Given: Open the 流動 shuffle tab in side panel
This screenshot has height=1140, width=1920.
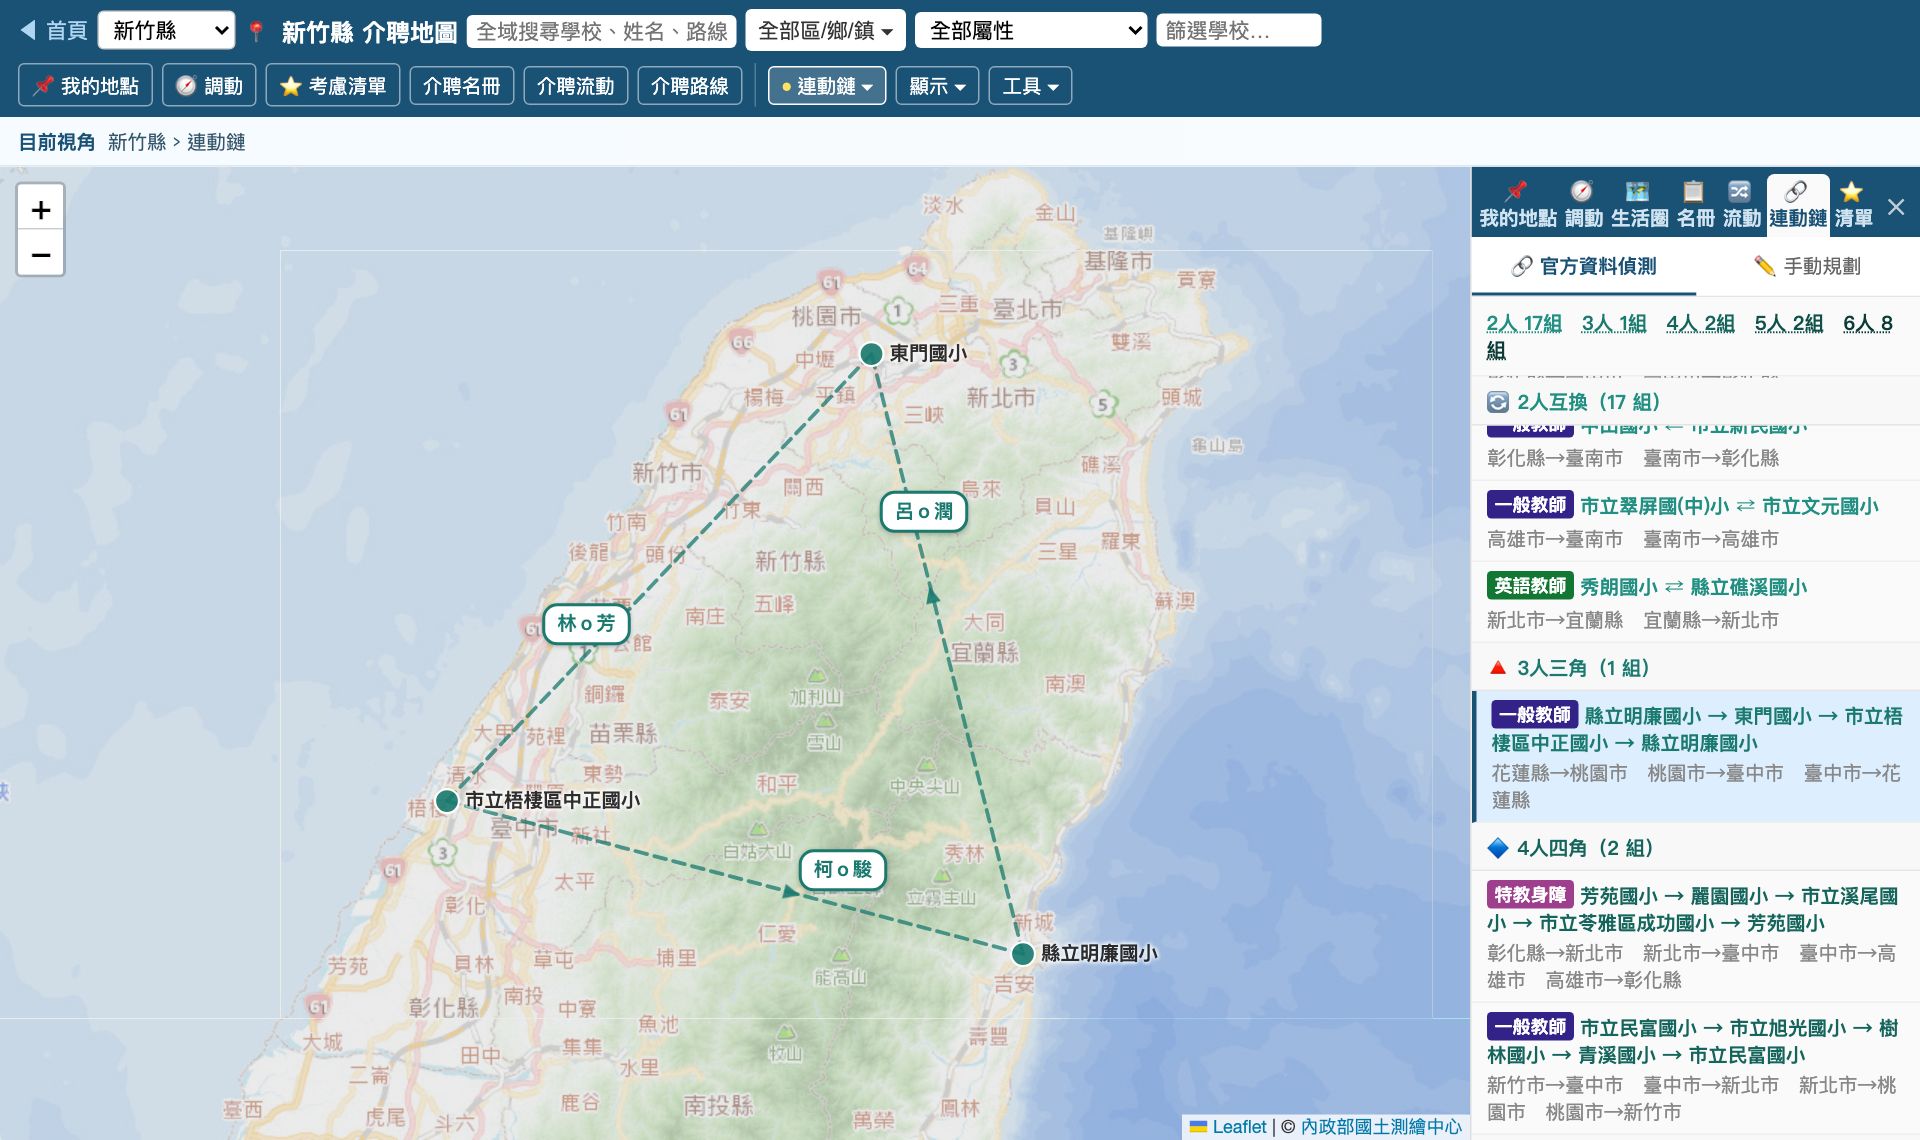Looking at the screenshot, I should (1741, 205).
